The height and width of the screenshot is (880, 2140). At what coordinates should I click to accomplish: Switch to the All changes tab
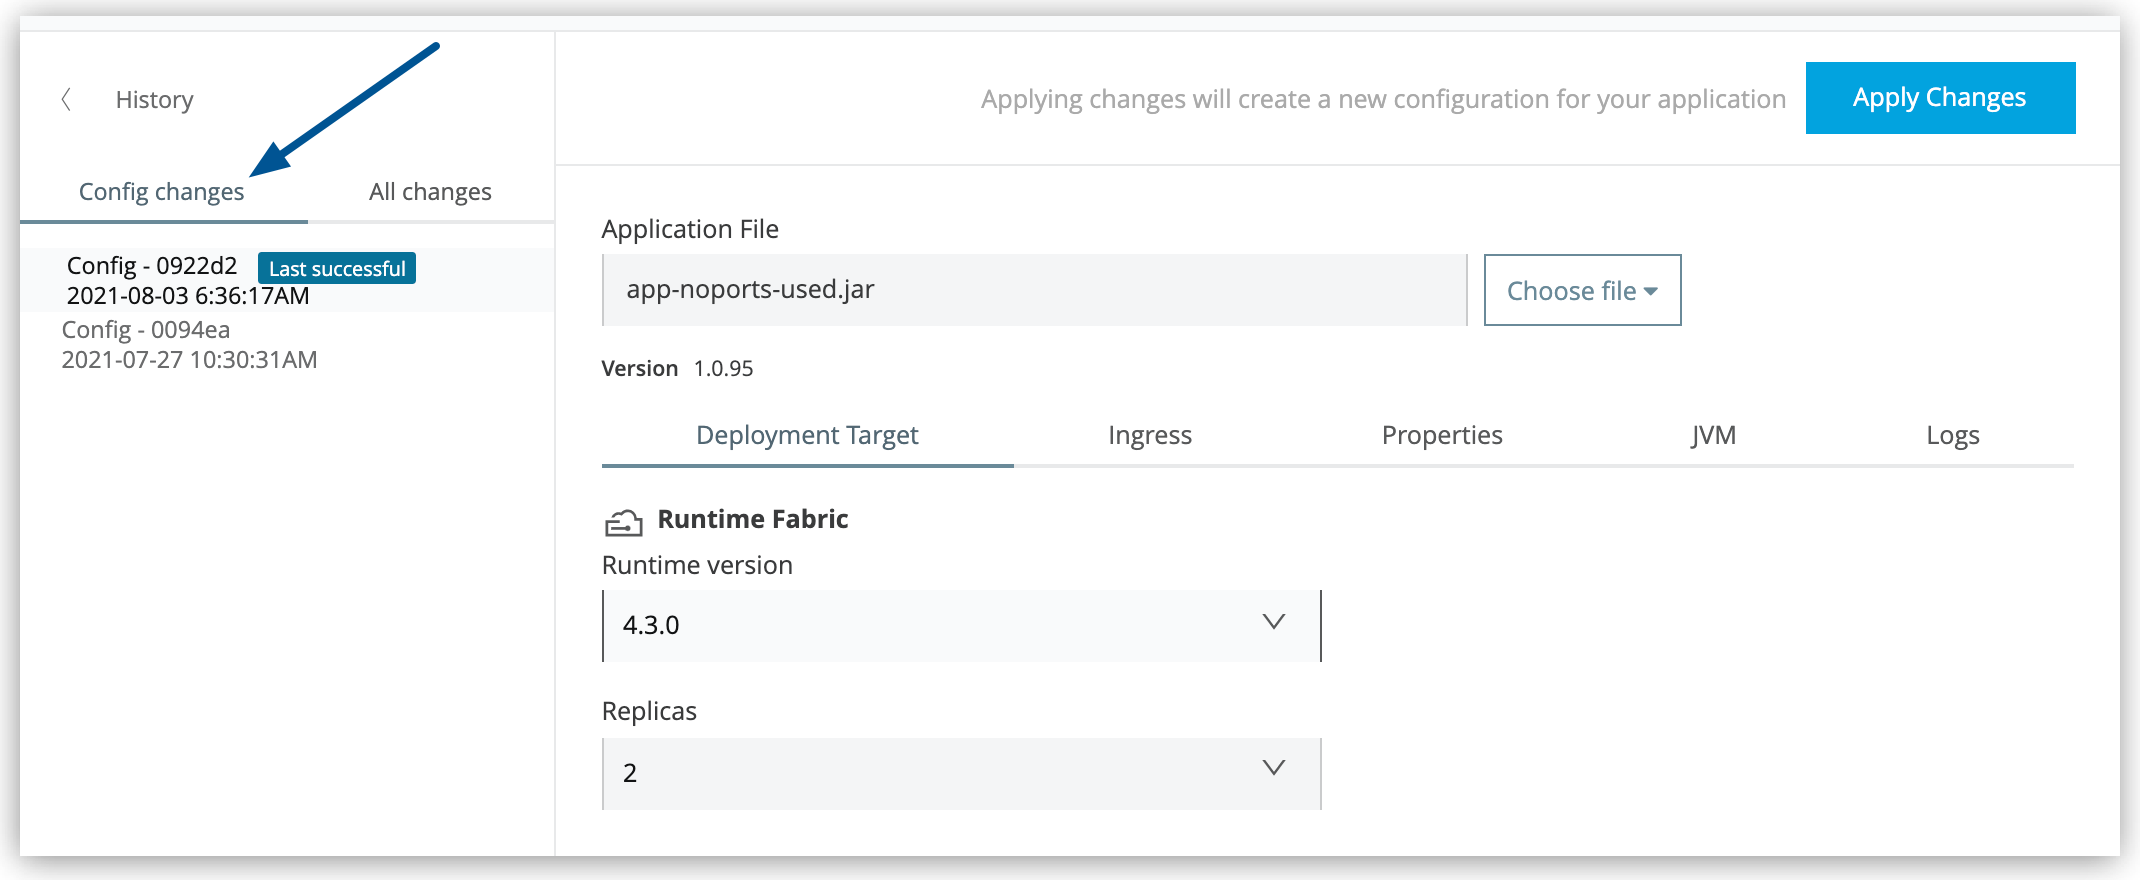click(x=430, y=192)
